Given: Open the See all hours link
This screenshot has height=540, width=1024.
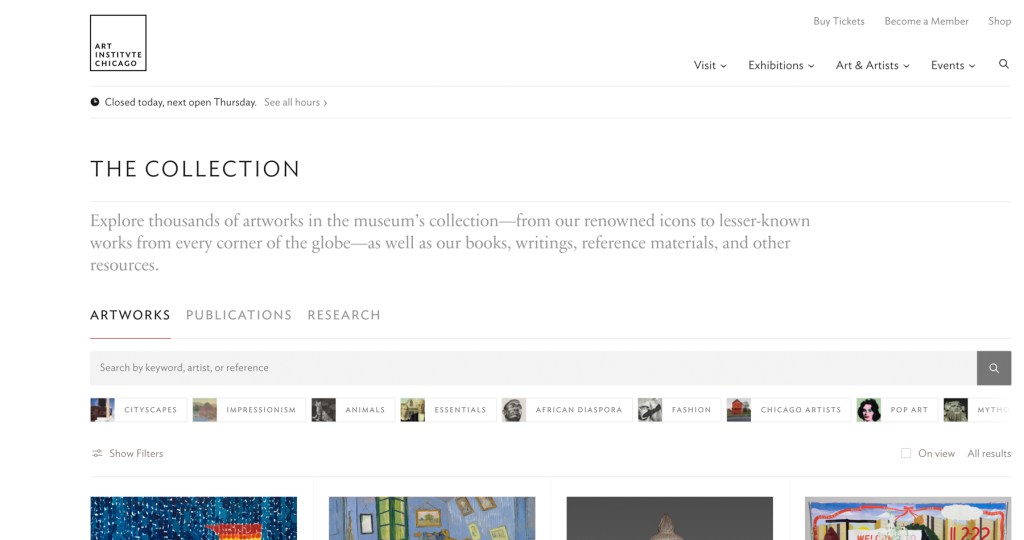Looking at the screenshot, I should (295, 102).
